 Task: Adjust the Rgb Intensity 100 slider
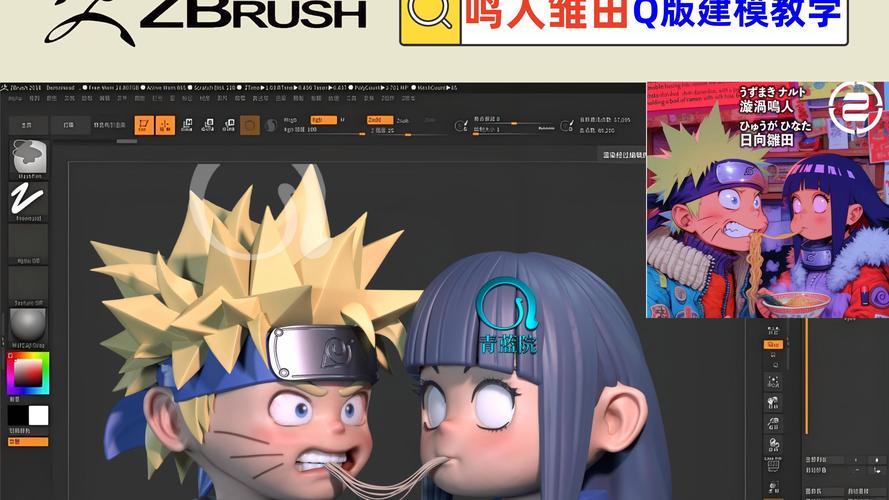324,130
